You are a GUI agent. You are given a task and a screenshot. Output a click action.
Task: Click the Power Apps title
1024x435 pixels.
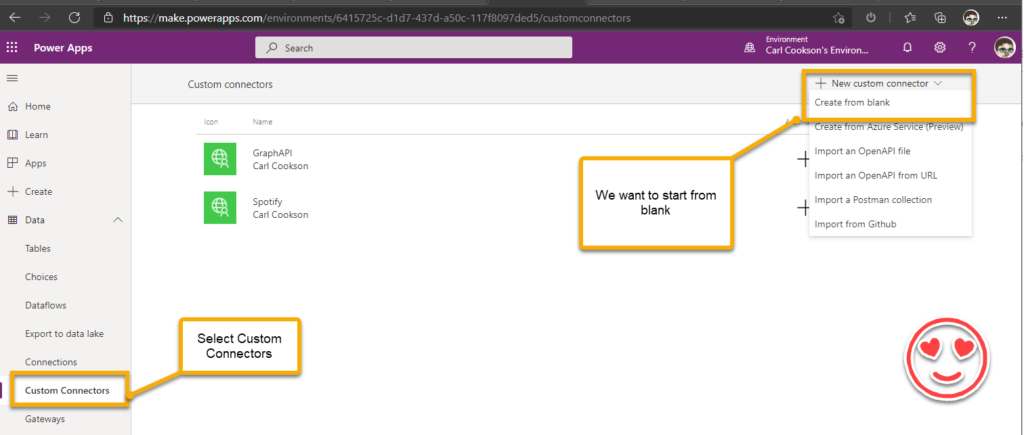[63, 48]
